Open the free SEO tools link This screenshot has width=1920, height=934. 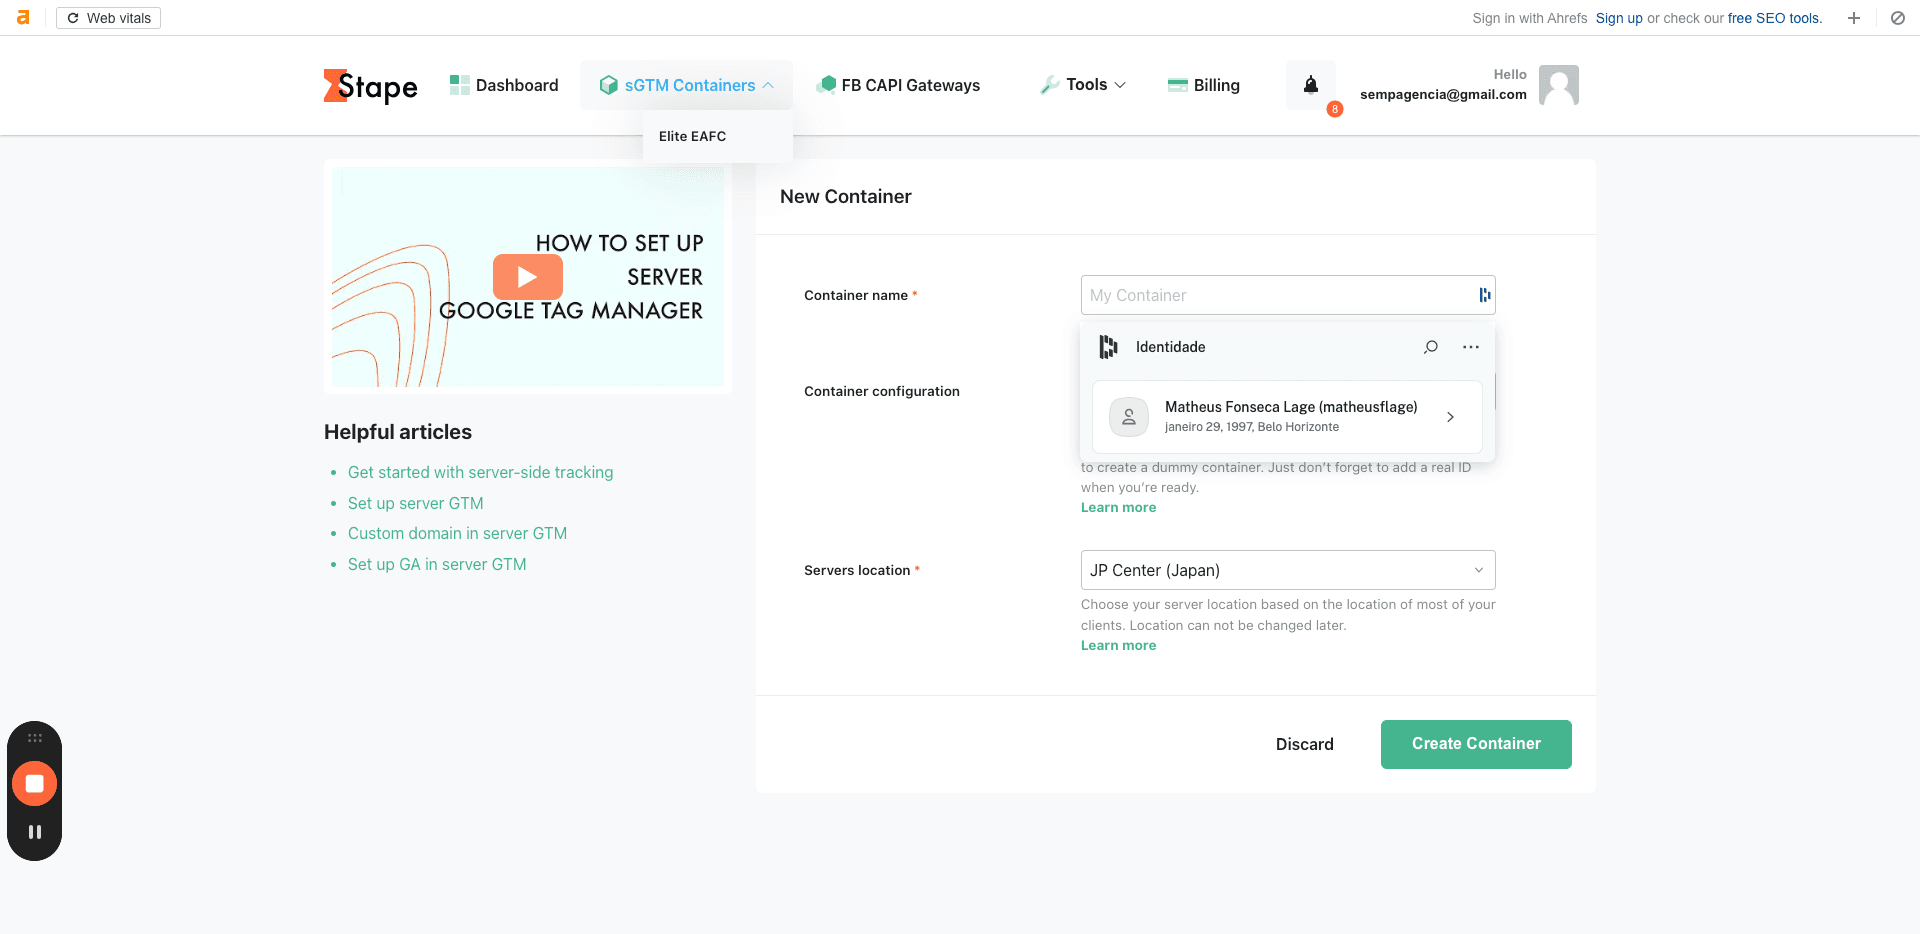(1774, 18)
